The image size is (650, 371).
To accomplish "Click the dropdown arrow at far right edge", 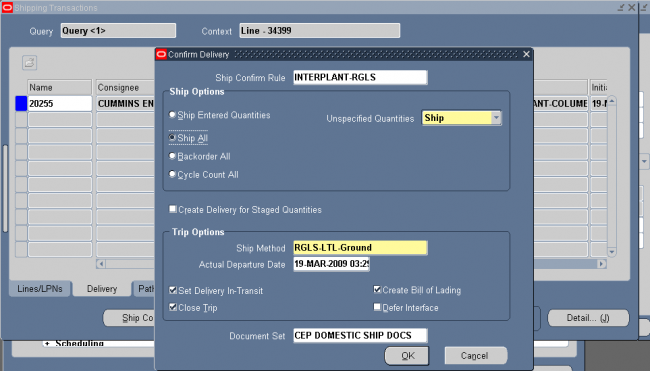I will tap(644, 161).
